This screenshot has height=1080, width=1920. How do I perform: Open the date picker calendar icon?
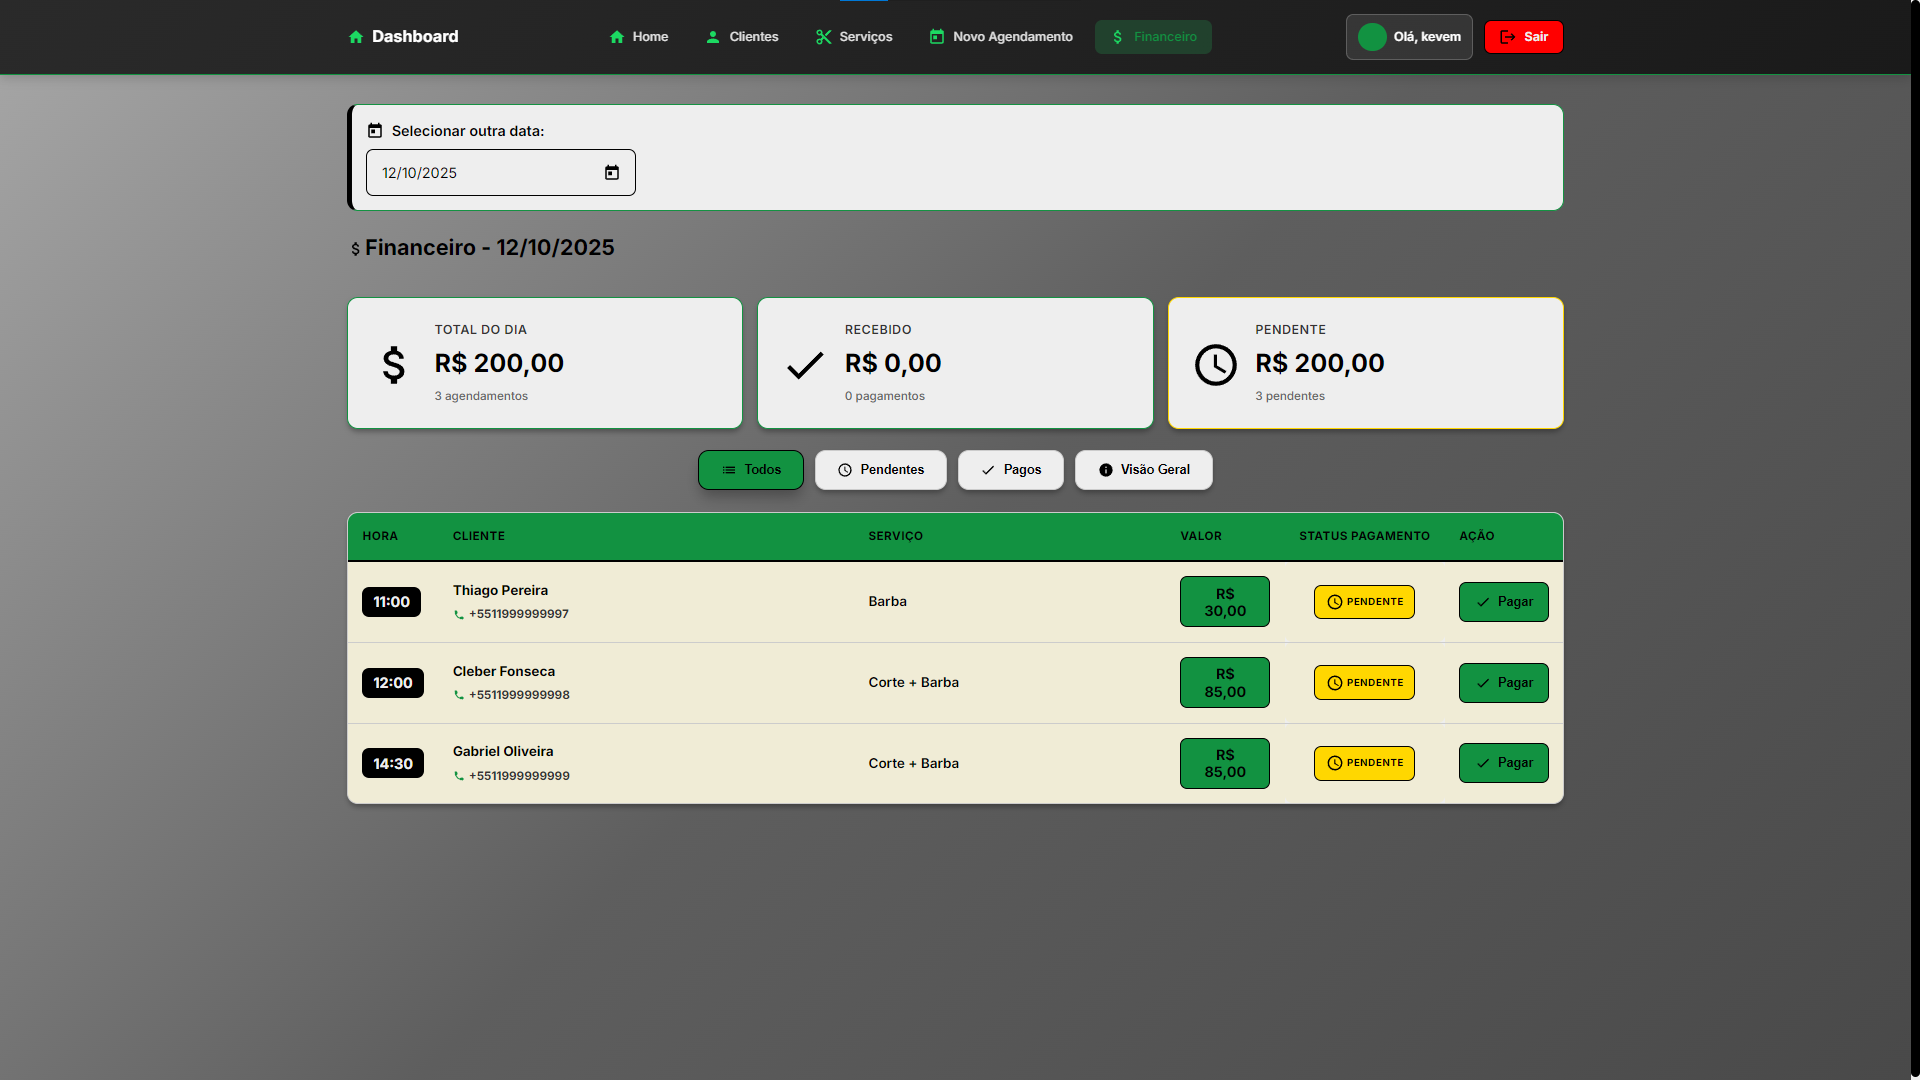pos(612,173)
